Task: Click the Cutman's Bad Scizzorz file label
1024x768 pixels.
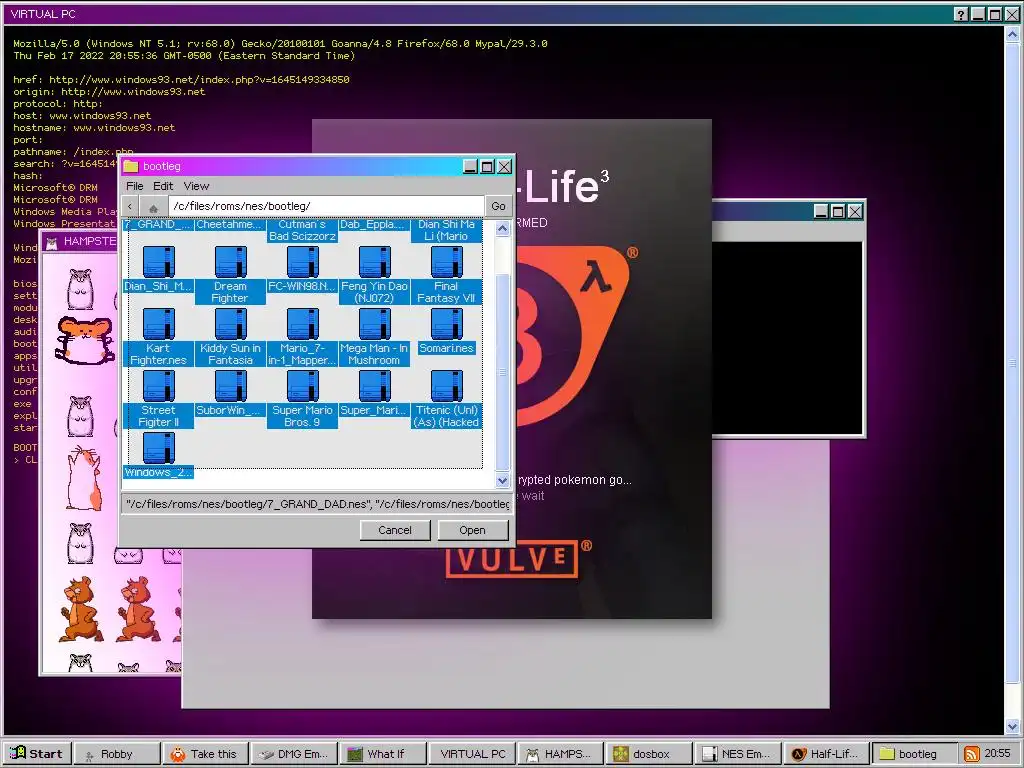Action: 302,231
